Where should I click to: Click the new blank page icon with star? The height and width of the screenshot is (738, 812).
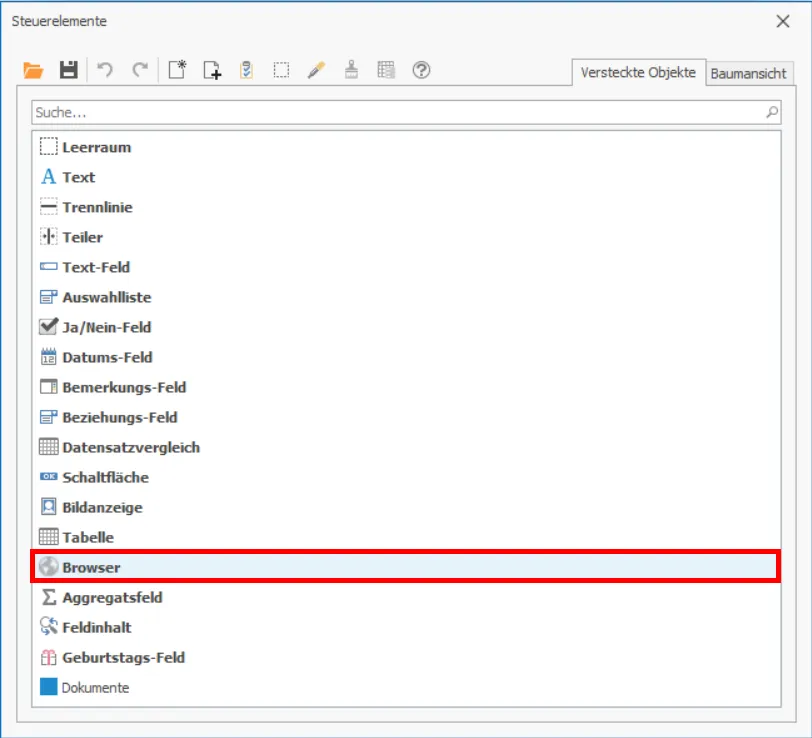coord(177,70)
